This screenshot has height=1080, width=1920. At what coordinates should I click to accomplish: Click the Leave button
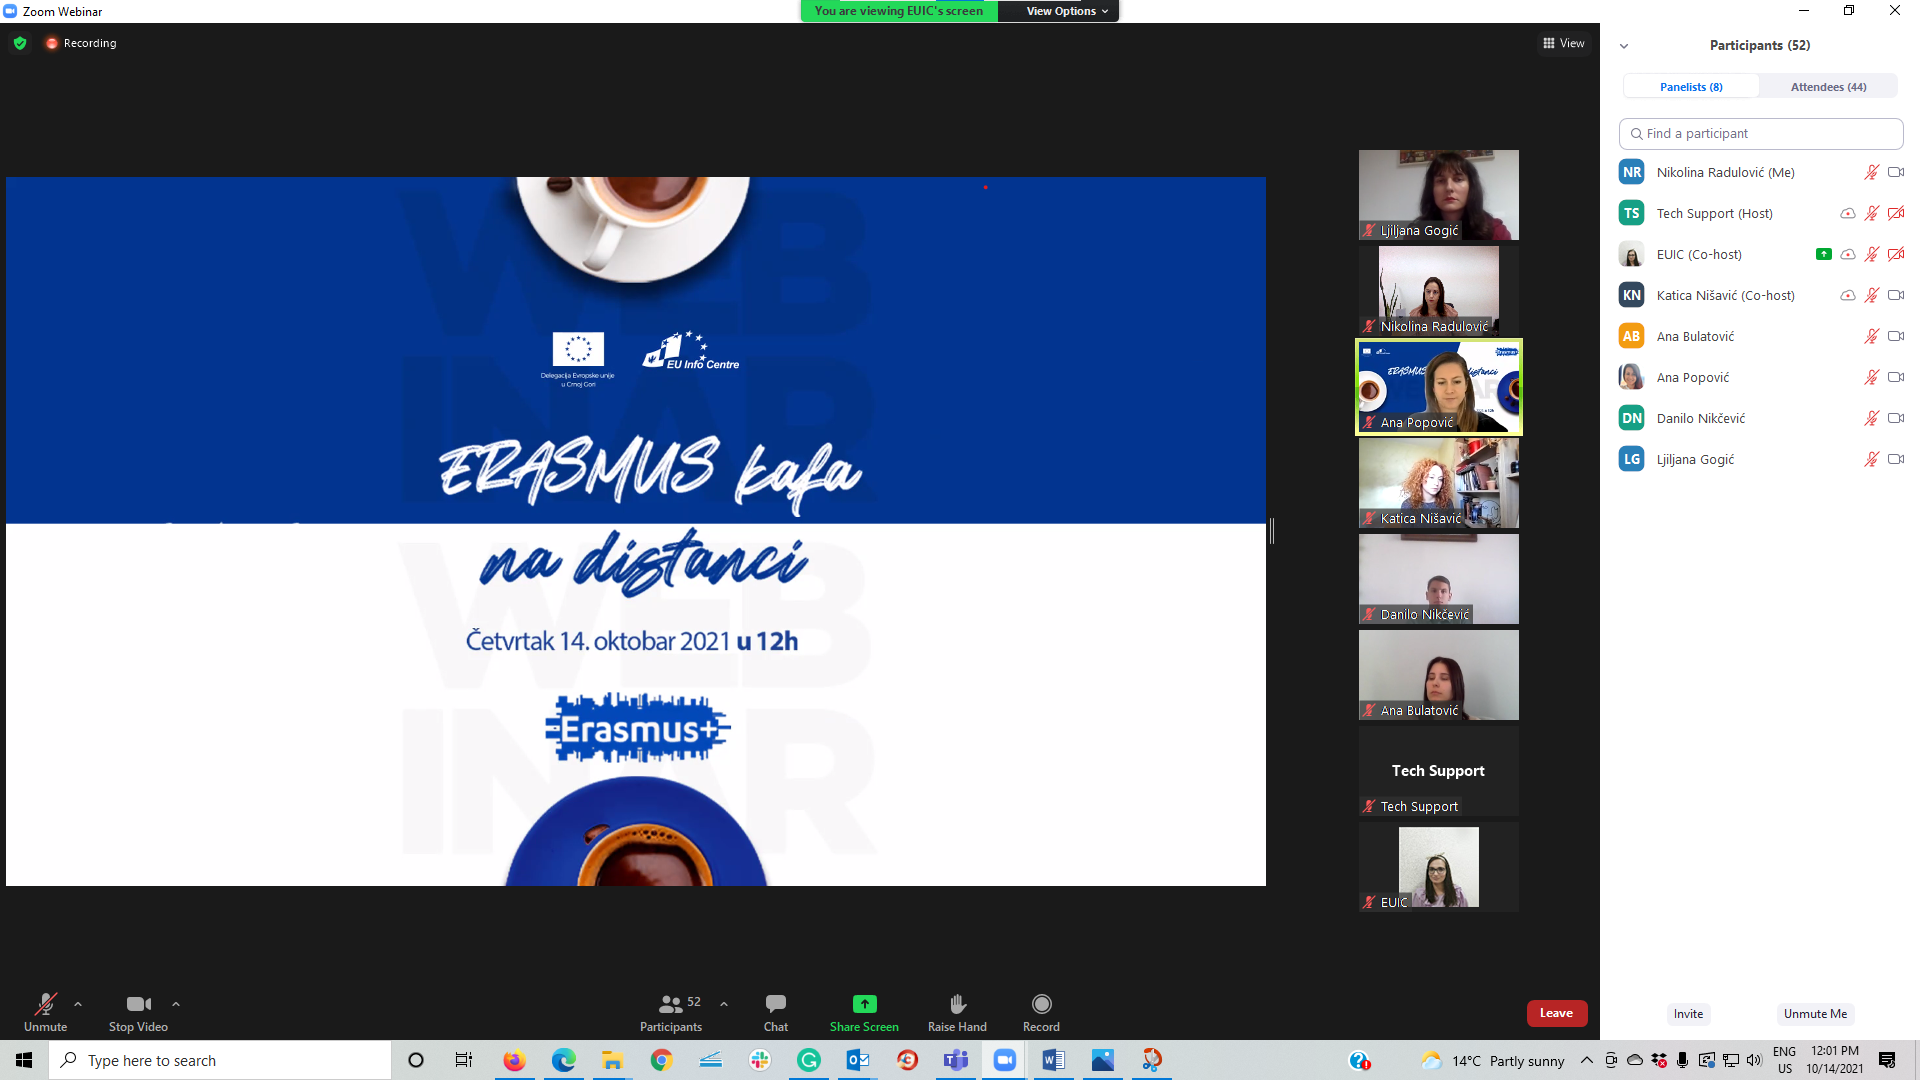coord(1556,1013)
